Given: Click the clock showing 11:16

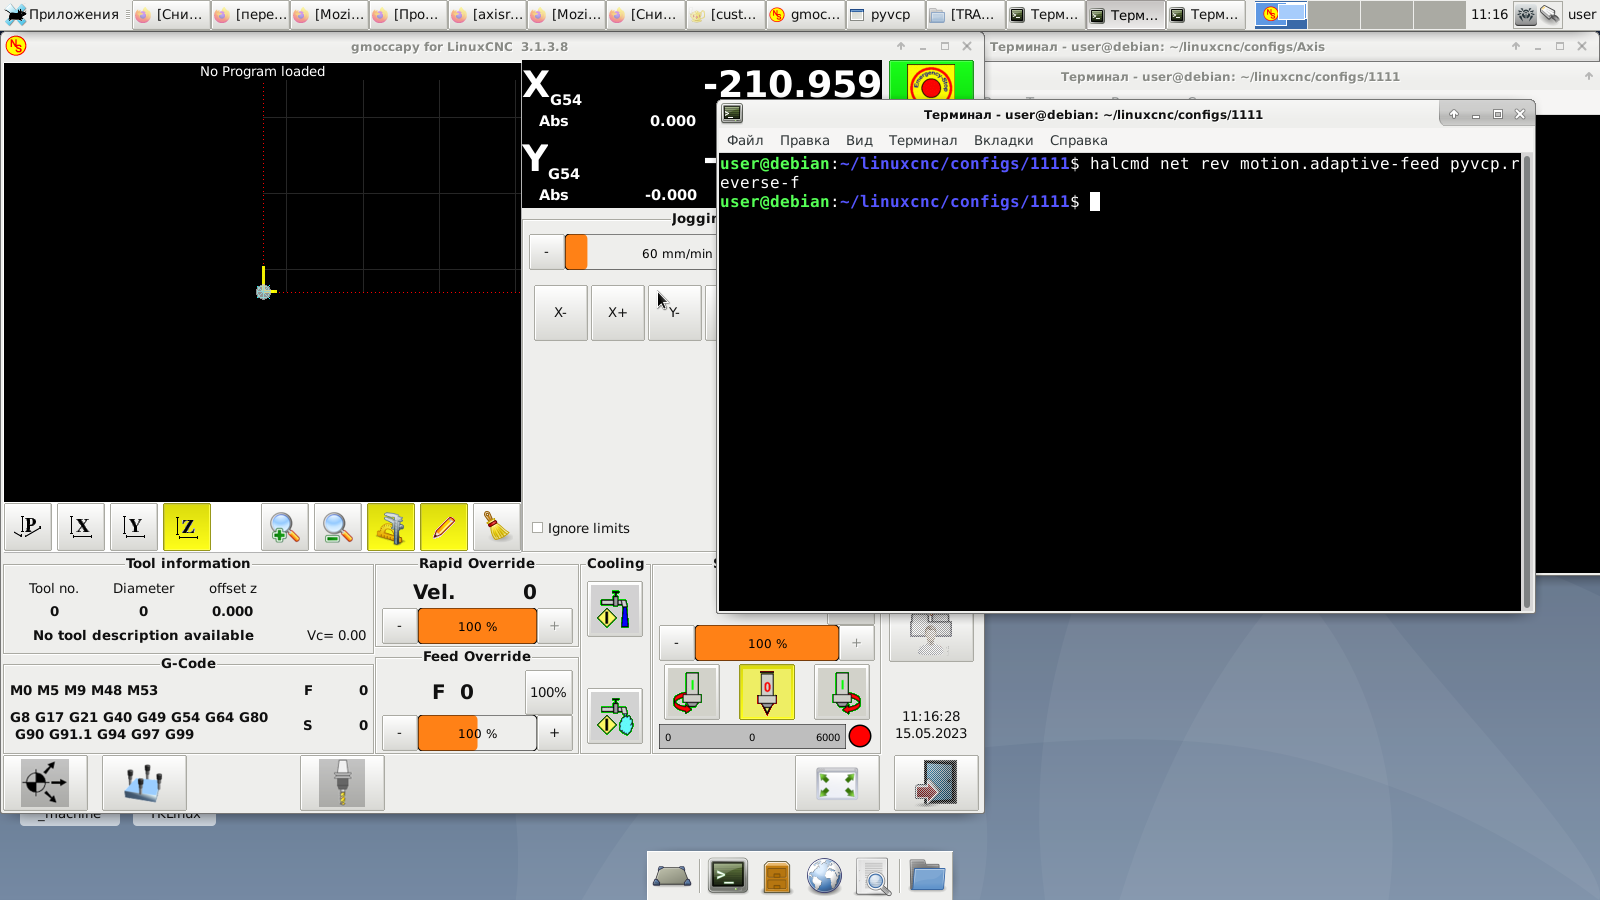Looking at the screenshot, I should [1489, 14].
